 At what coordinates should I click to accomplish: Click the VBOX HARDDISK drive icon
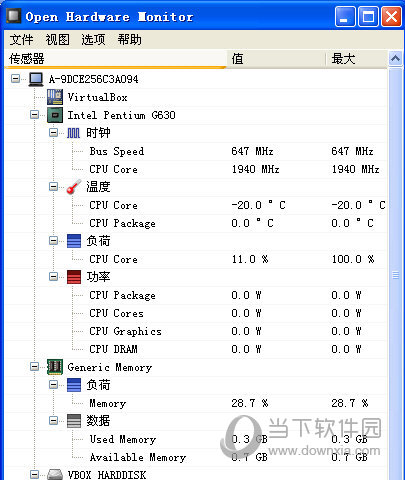pos(55,474)
